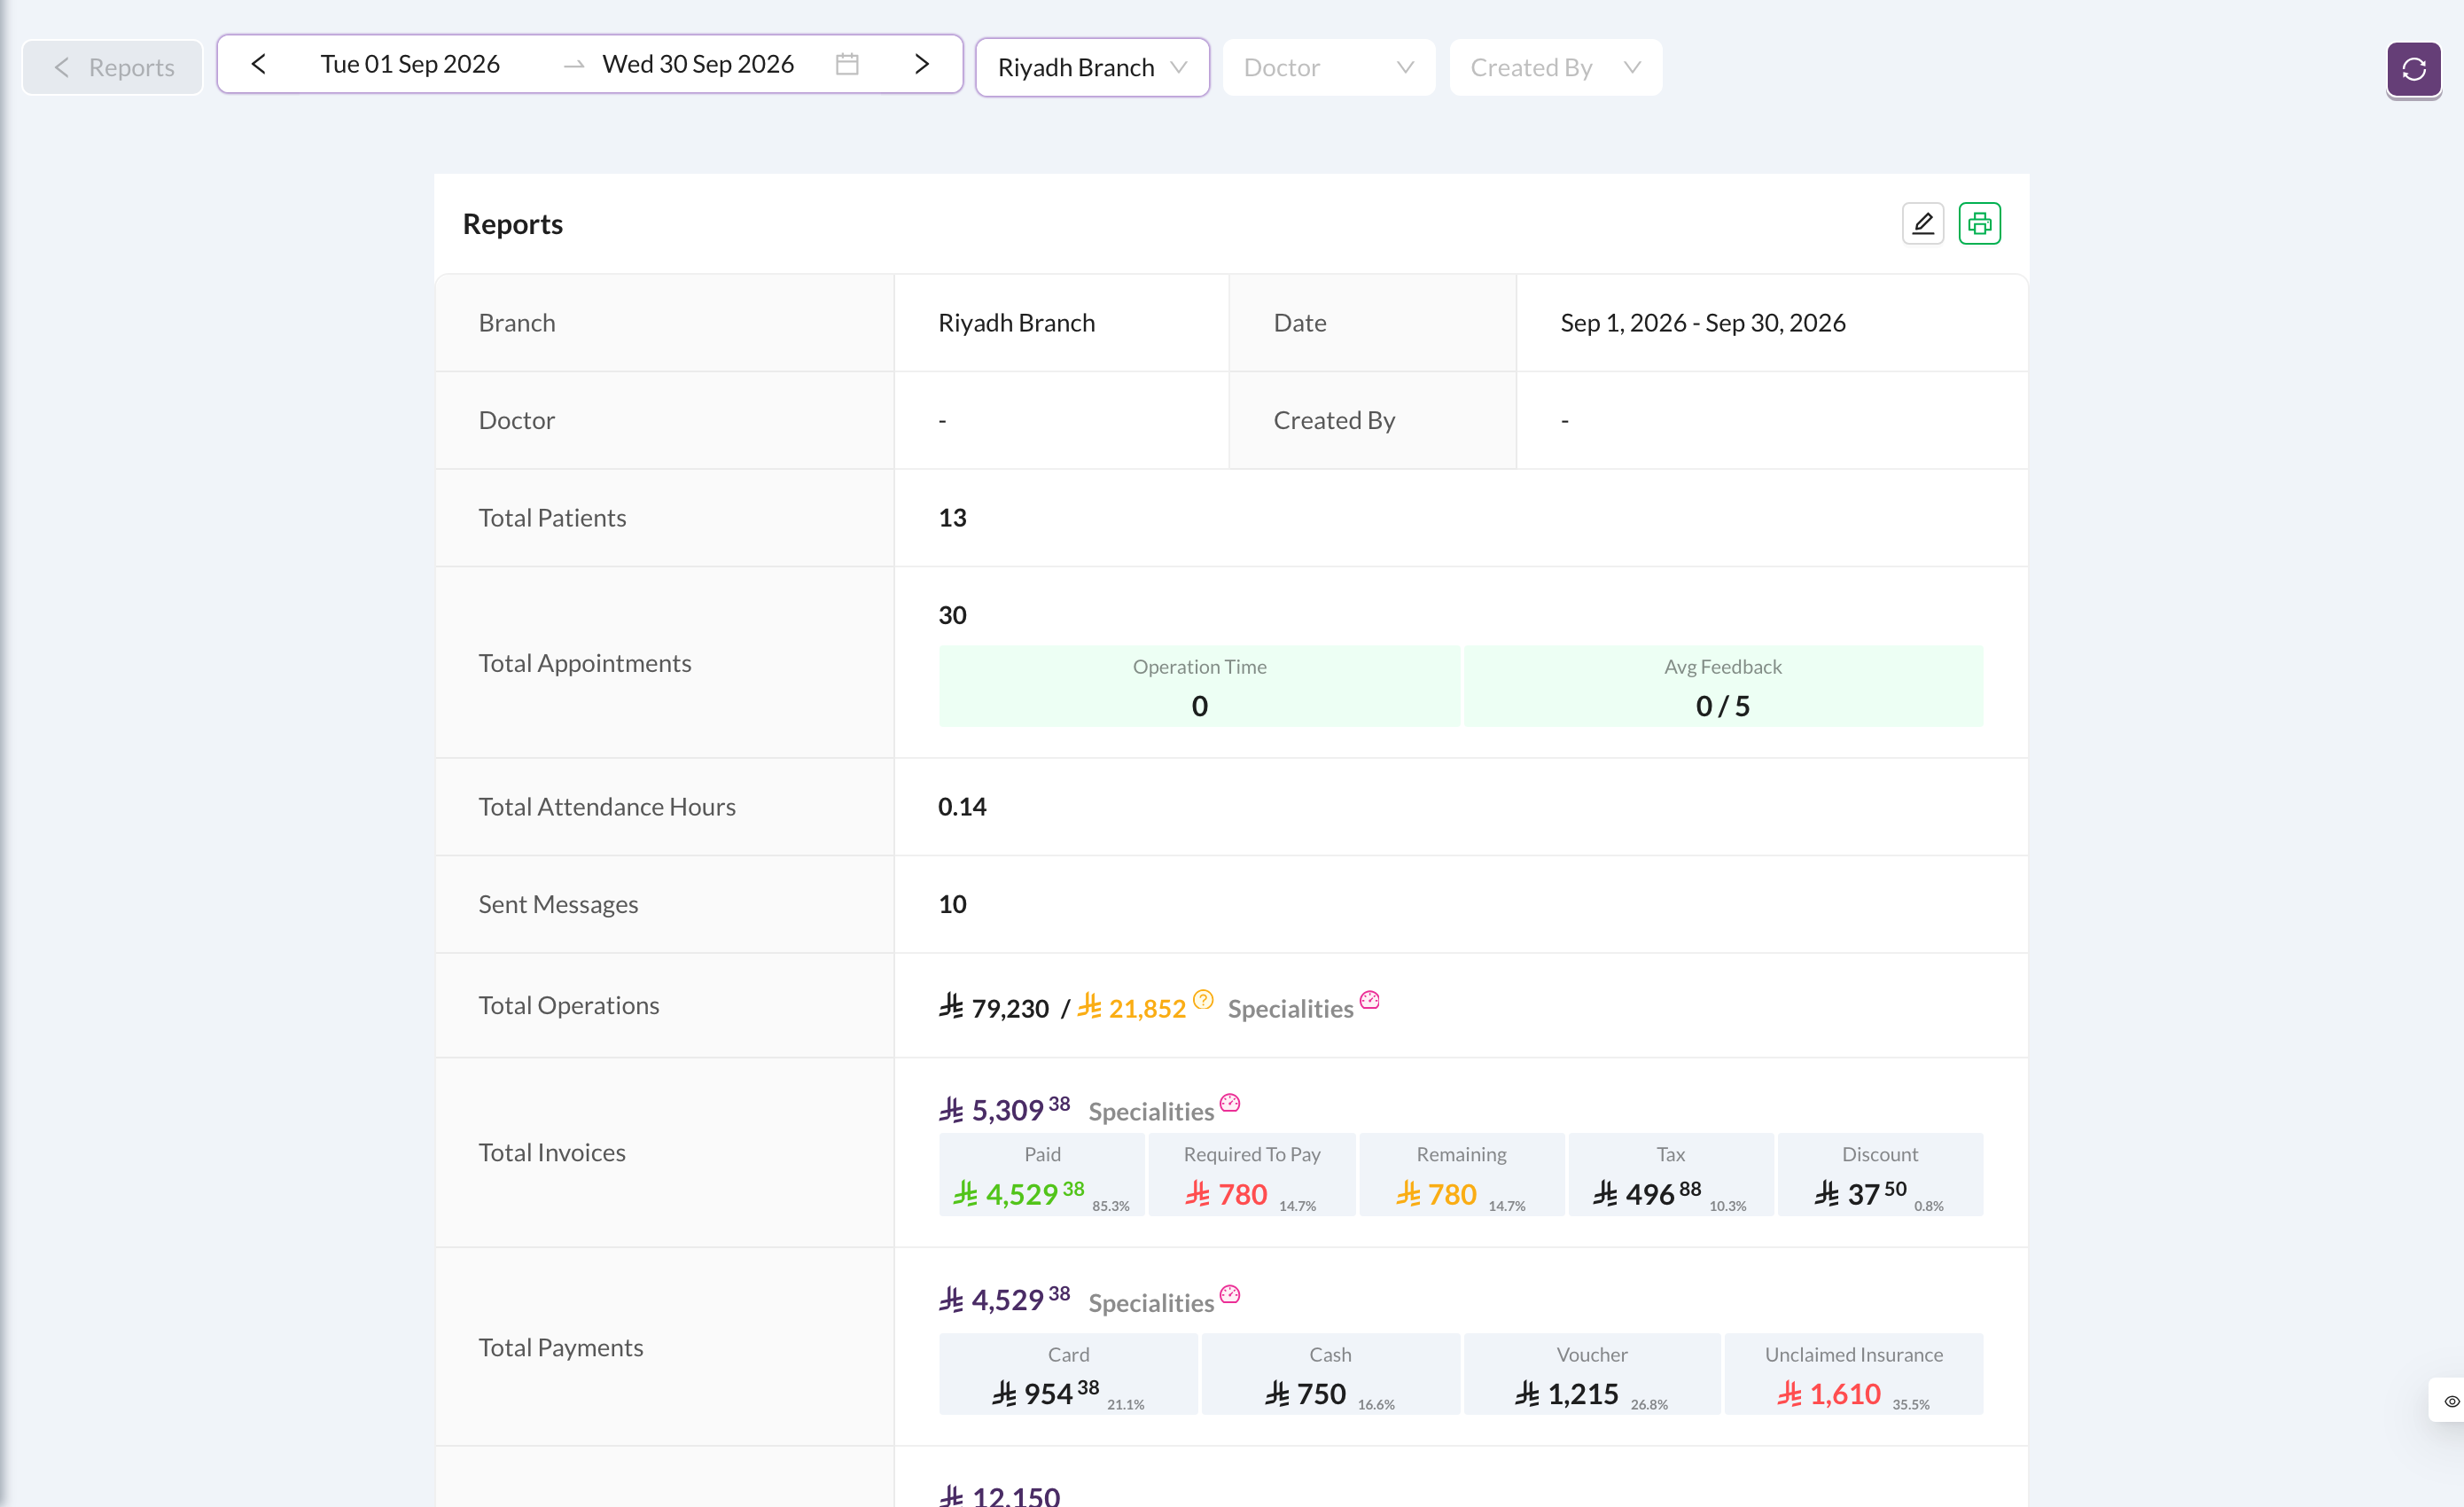Image resolution: width=2464 pixels, height=1507 pixels.
Task: Click the Total Attendance Hours value 0.14
Action: tap(962, 807)
